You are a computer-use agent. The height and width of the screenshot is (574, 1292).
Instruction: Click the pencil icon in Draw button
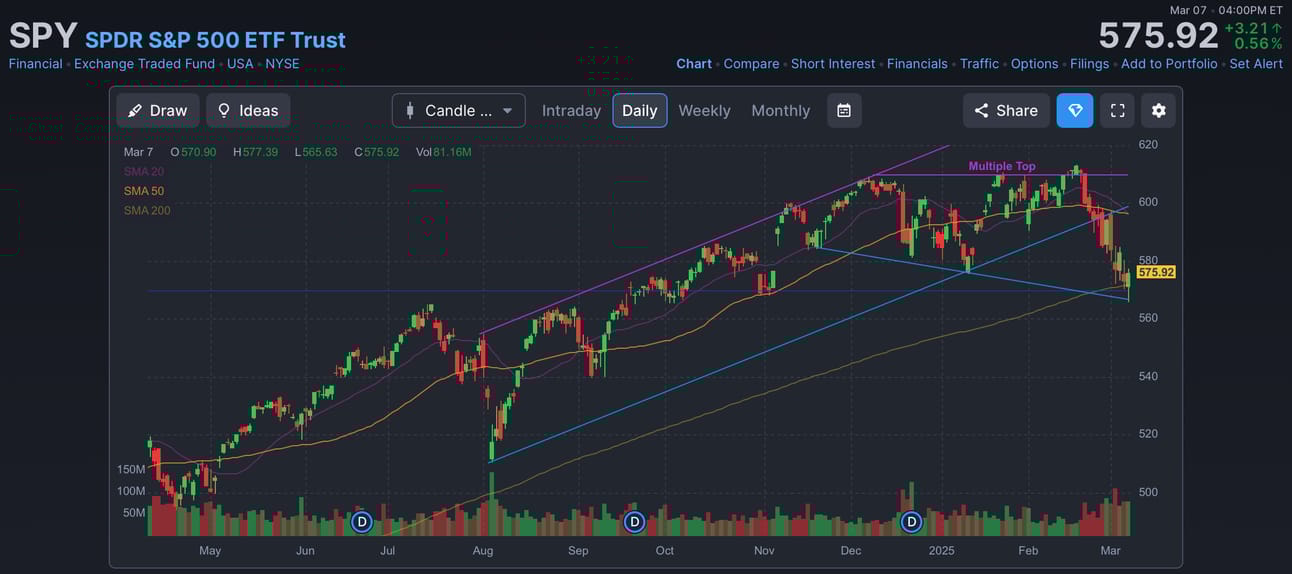tap(135, 110)
